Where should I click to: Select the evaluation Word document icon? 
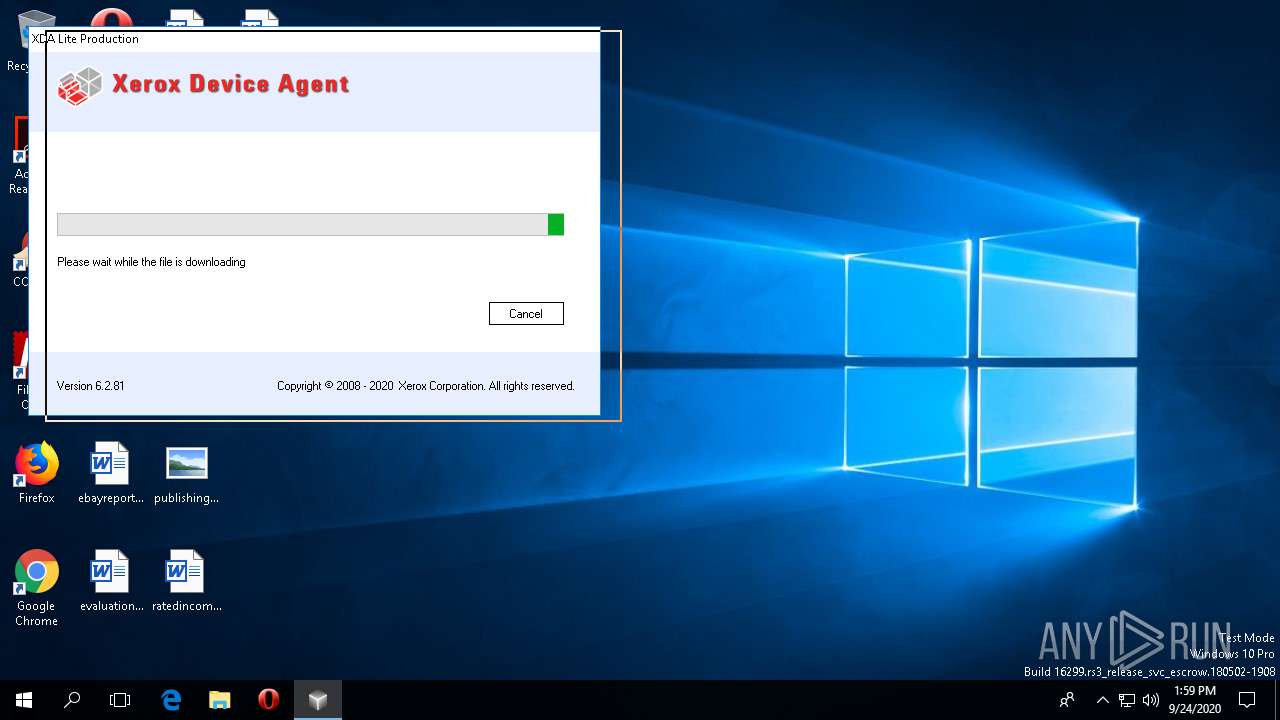111,581
